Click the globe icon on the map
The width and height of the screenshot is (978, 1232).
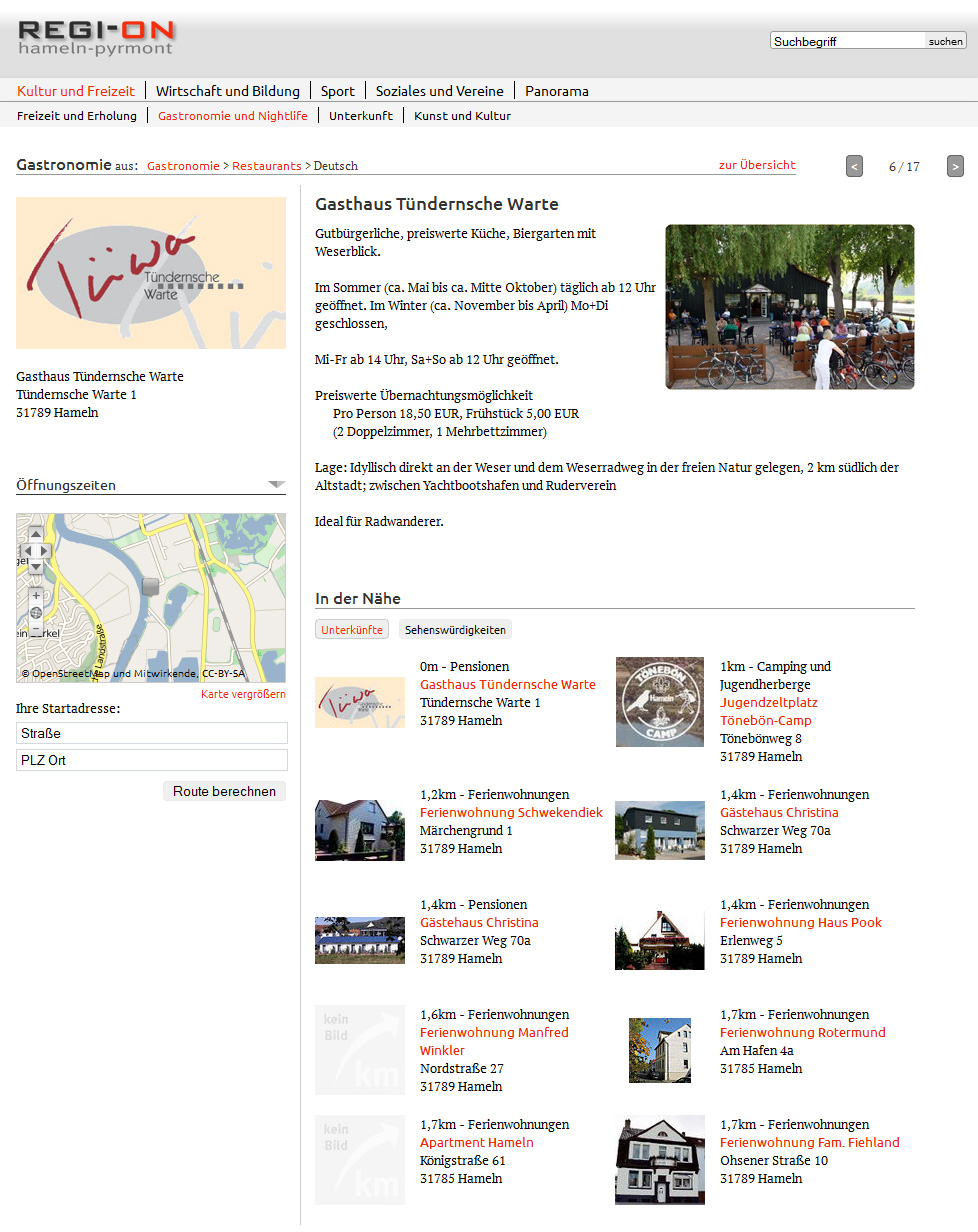(36, 612)
